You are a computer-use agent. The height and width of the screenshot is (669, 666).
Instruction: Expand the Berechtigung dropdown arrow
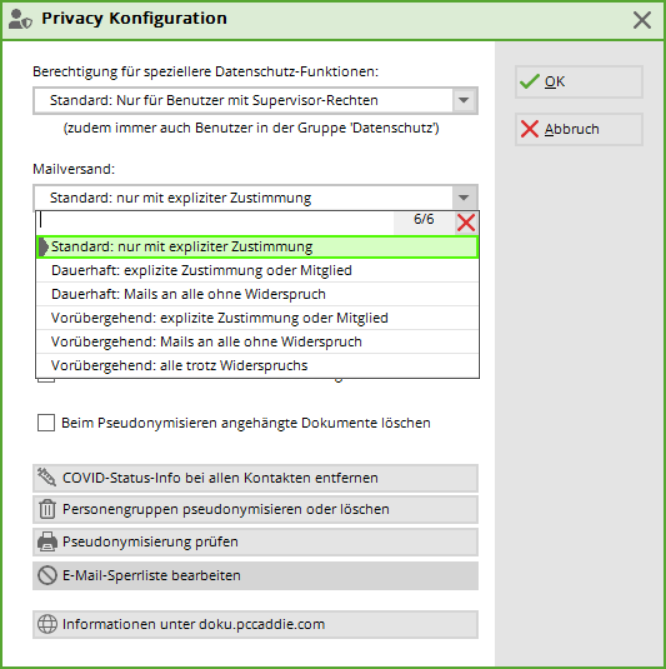click(463, 100)
